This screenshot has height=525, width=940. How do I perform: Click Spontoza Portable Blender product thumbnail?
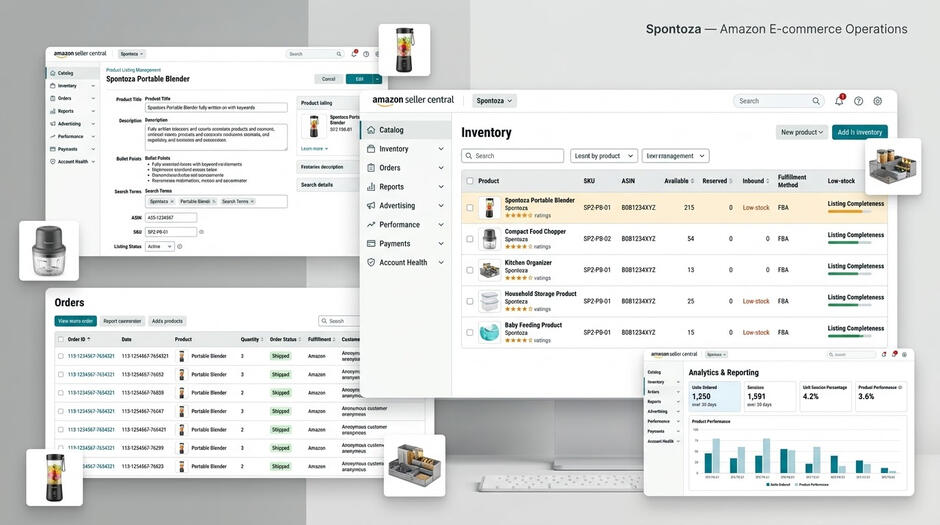[490, 208]
